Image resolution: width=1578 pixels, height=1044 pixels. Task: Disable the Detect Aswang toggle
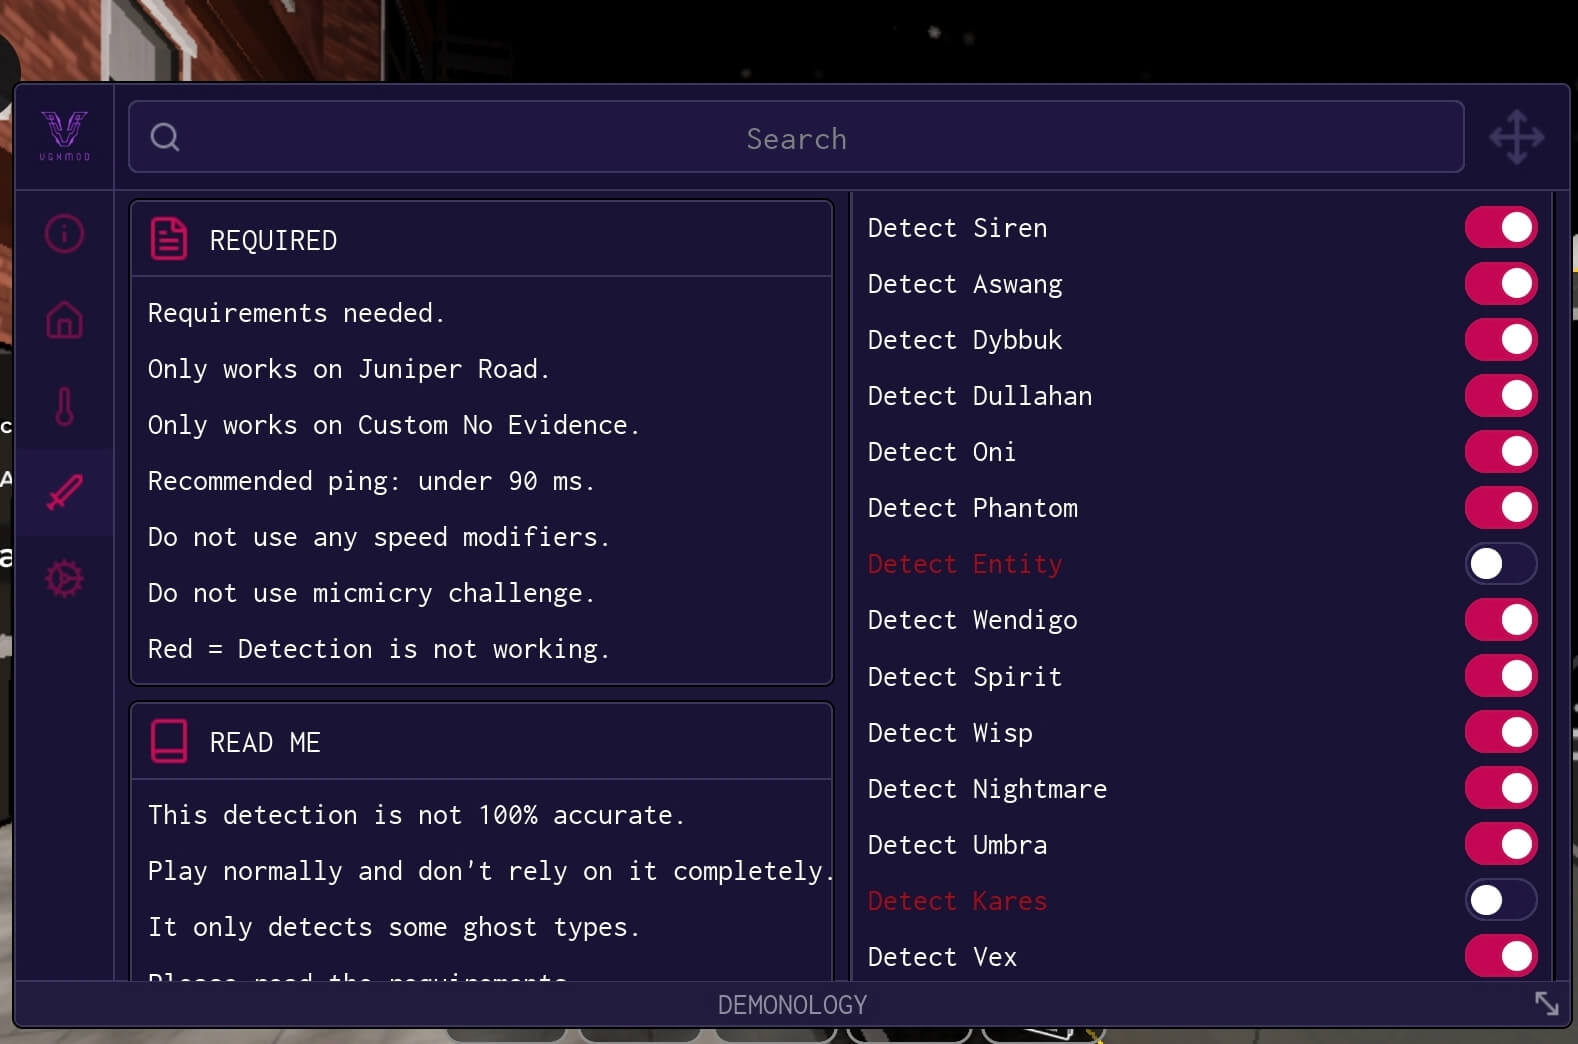point(1501,283)
